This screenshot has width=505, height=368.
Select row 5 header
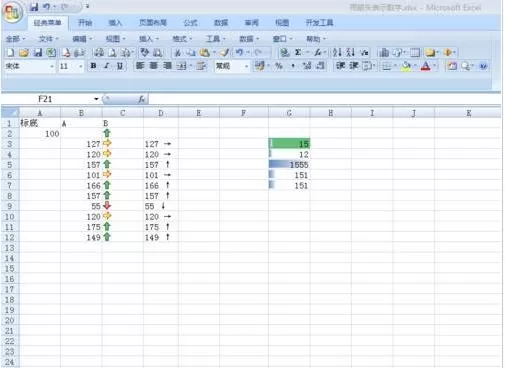[10, 165]
